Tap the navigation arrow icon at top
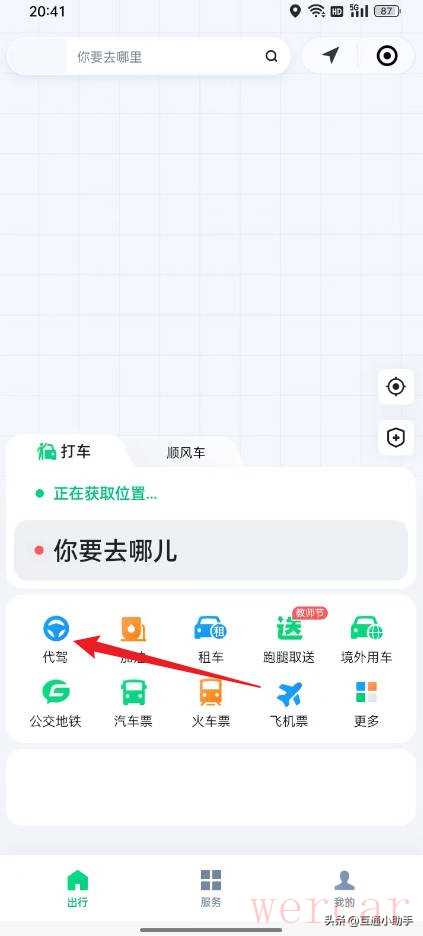This screenshot has width=423, height=936. (x=330, y=56)
